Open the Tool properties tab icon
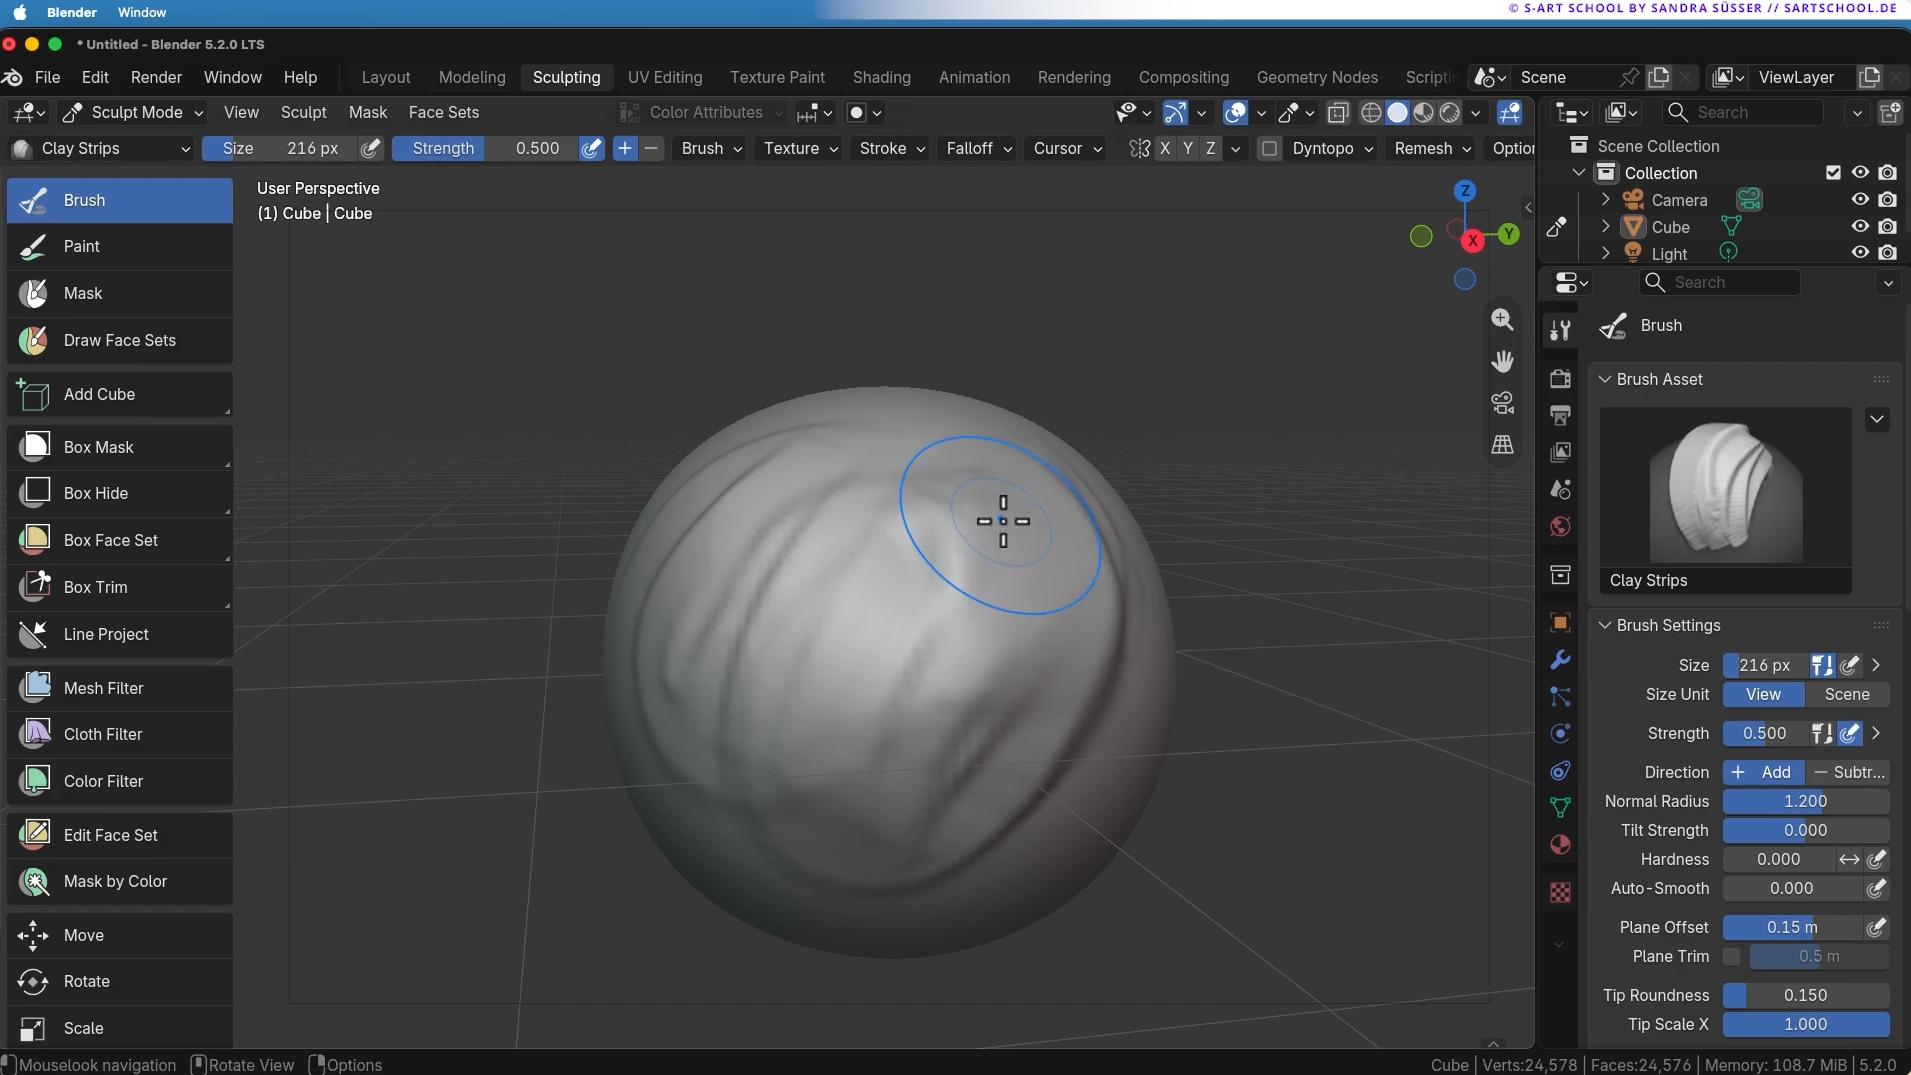 click(1560, 330)
